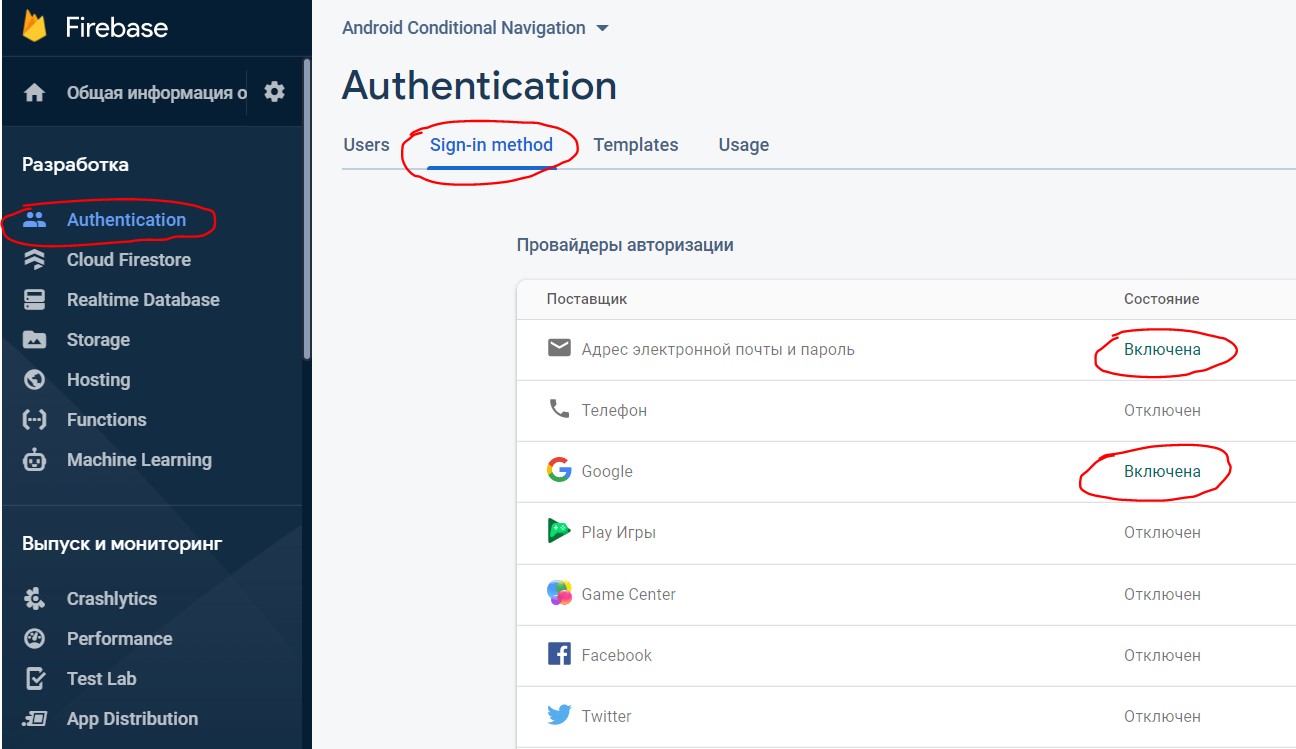1296x749 pixels.
Task: Select the Google provider name
Action: click(x=607, y=471)
